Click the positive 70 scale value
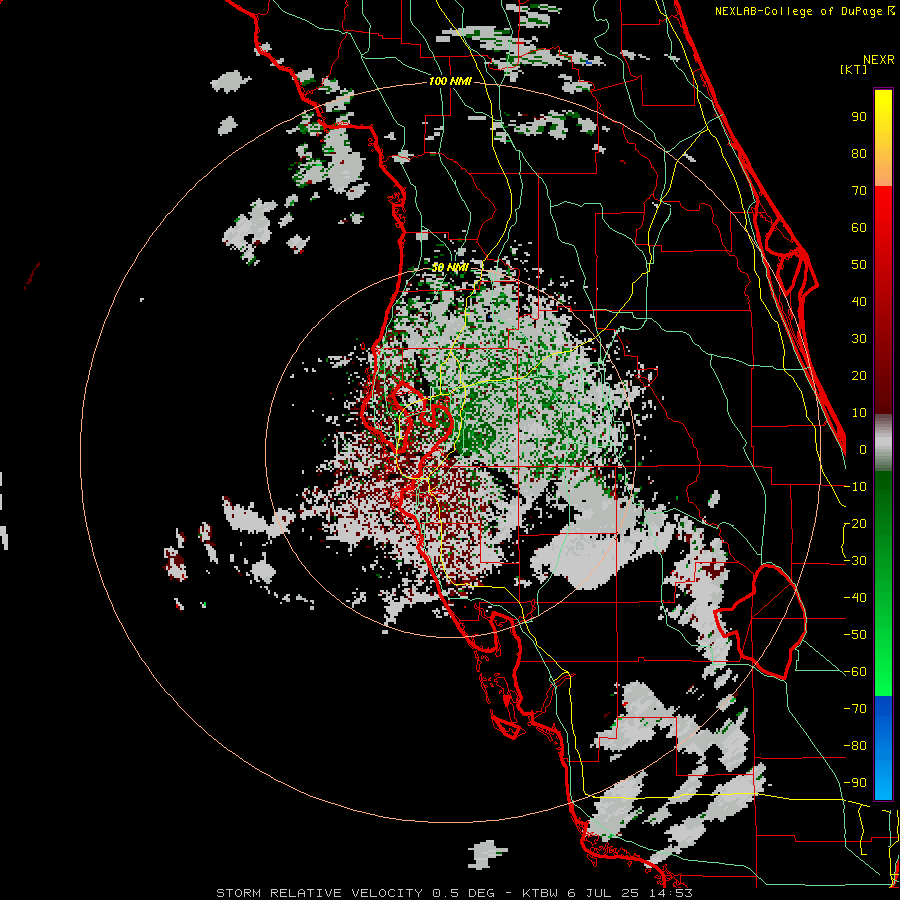Screen dimensions: 900x900 click(859, 191)
